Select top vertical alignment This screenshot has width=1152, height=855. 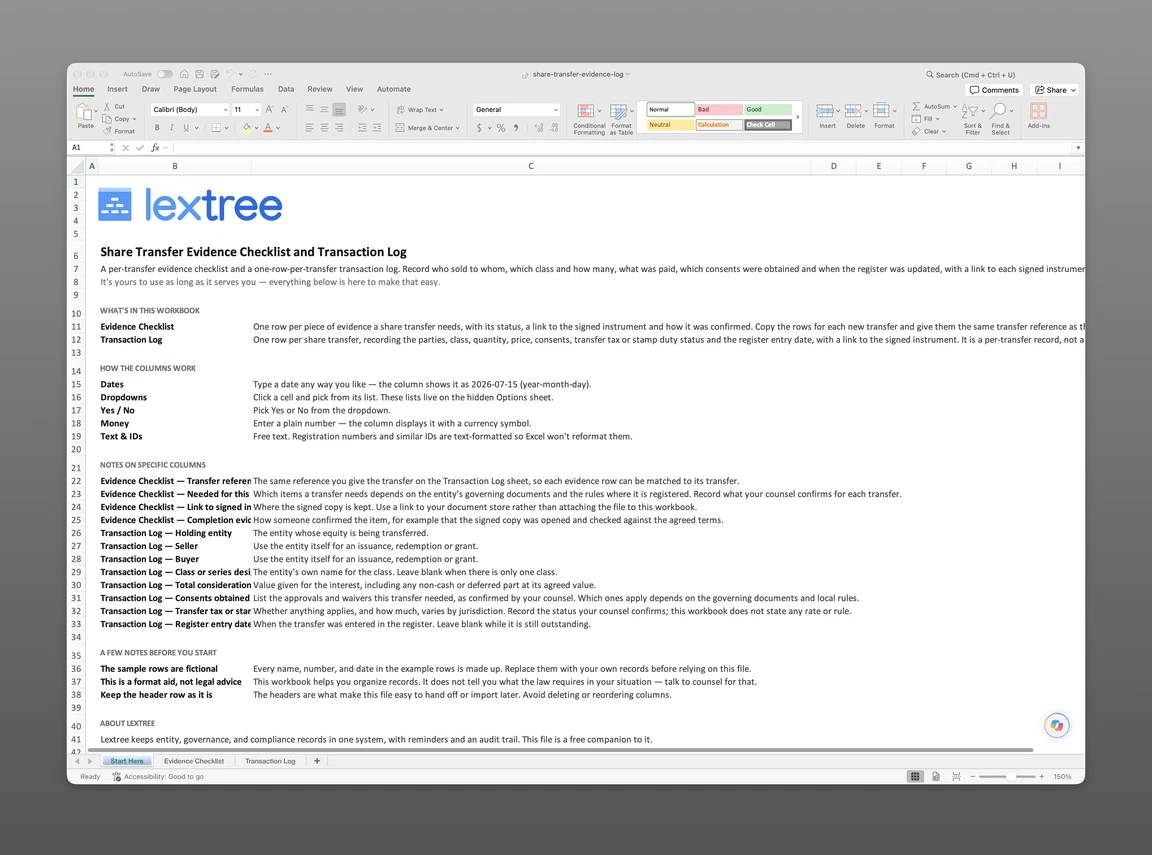tap(309, 109)
